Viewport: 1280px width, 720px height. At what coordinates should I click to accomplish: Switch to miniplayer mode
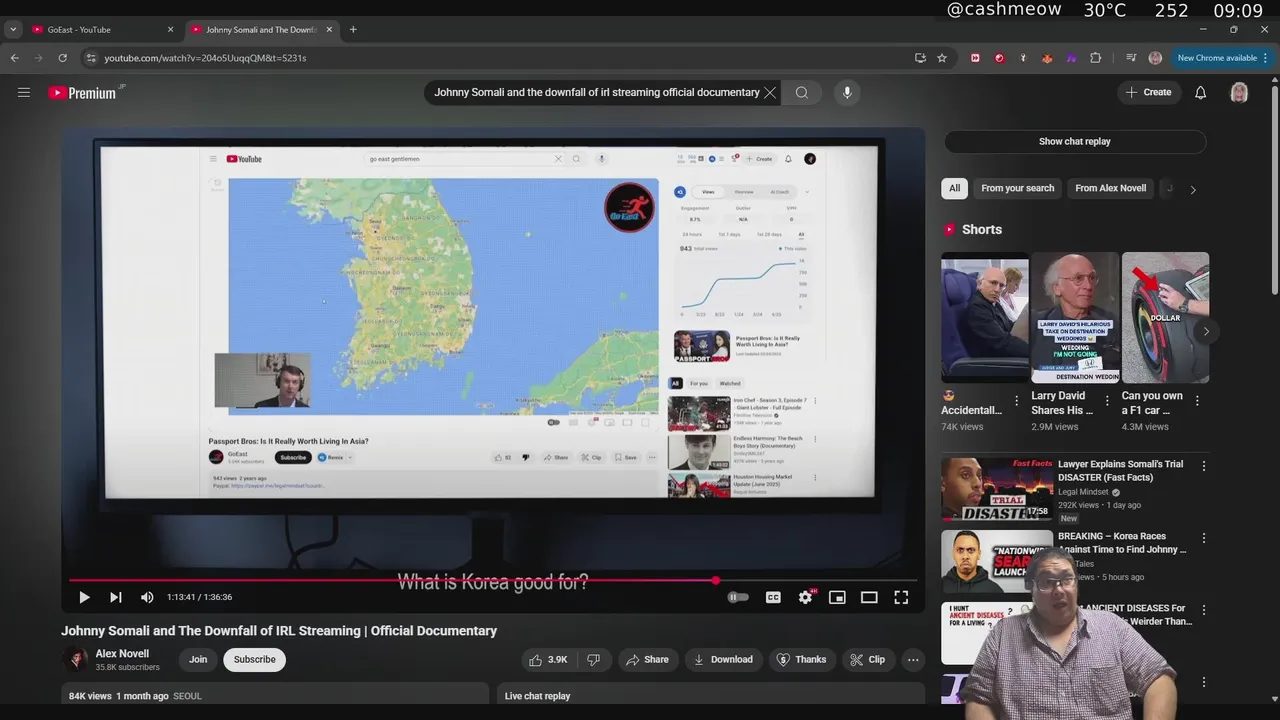click(837, 597)
